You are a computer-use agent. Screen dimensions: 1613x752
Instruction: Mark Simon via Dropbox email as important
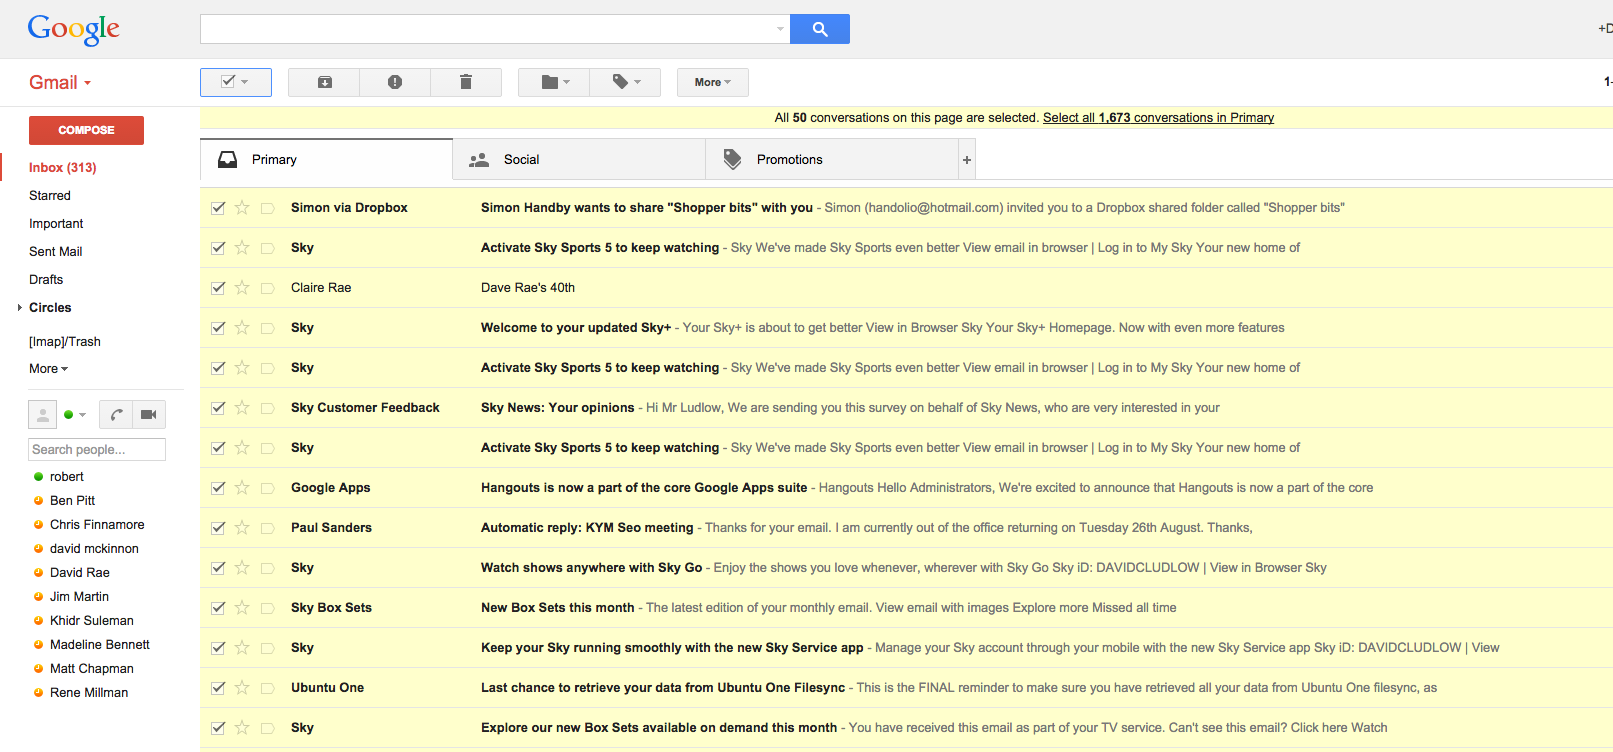coord(267,208)
